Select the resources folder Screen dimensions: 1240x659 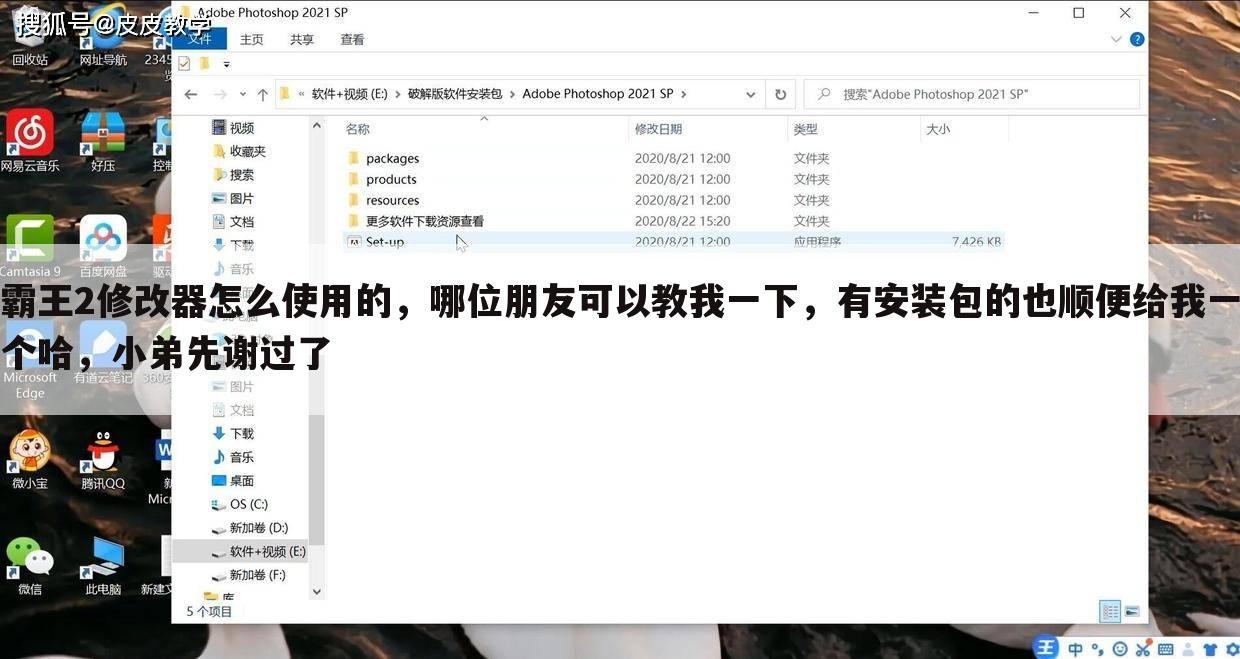(x=392, y=200)
